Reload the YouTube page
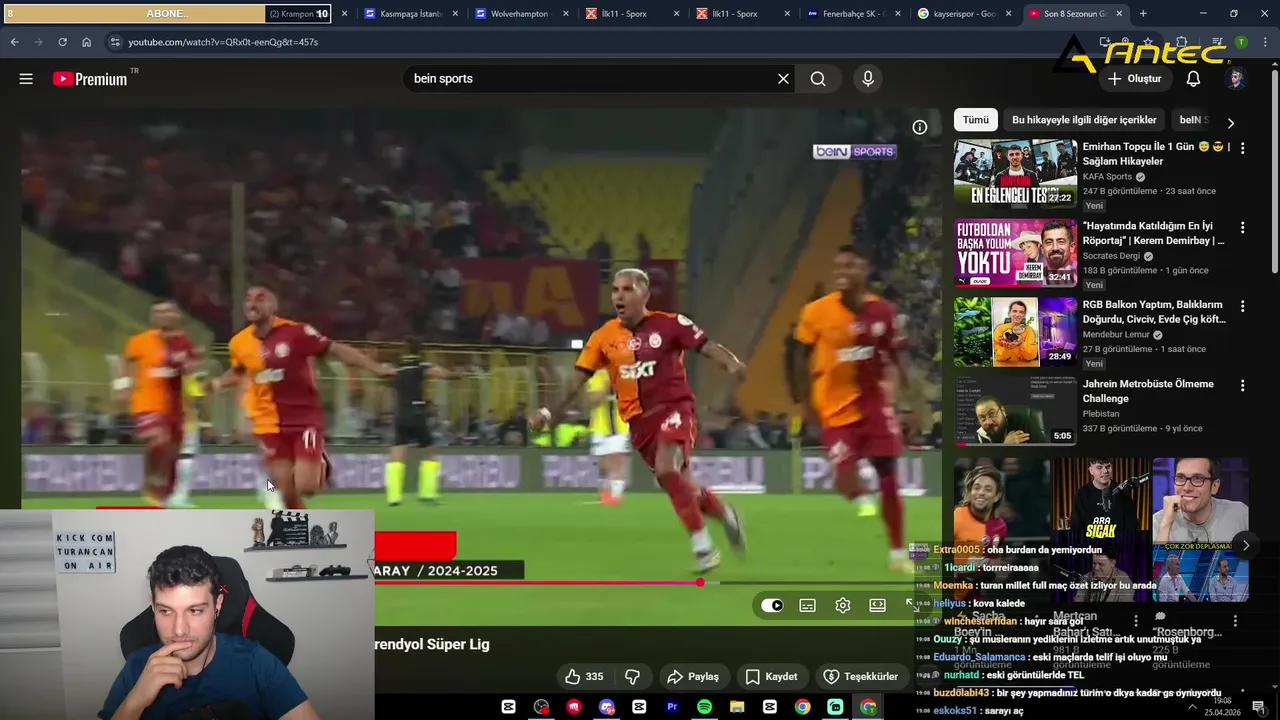Image resolution: width=1280 pixels, height=720 pixels. click(x=62, y=42)
